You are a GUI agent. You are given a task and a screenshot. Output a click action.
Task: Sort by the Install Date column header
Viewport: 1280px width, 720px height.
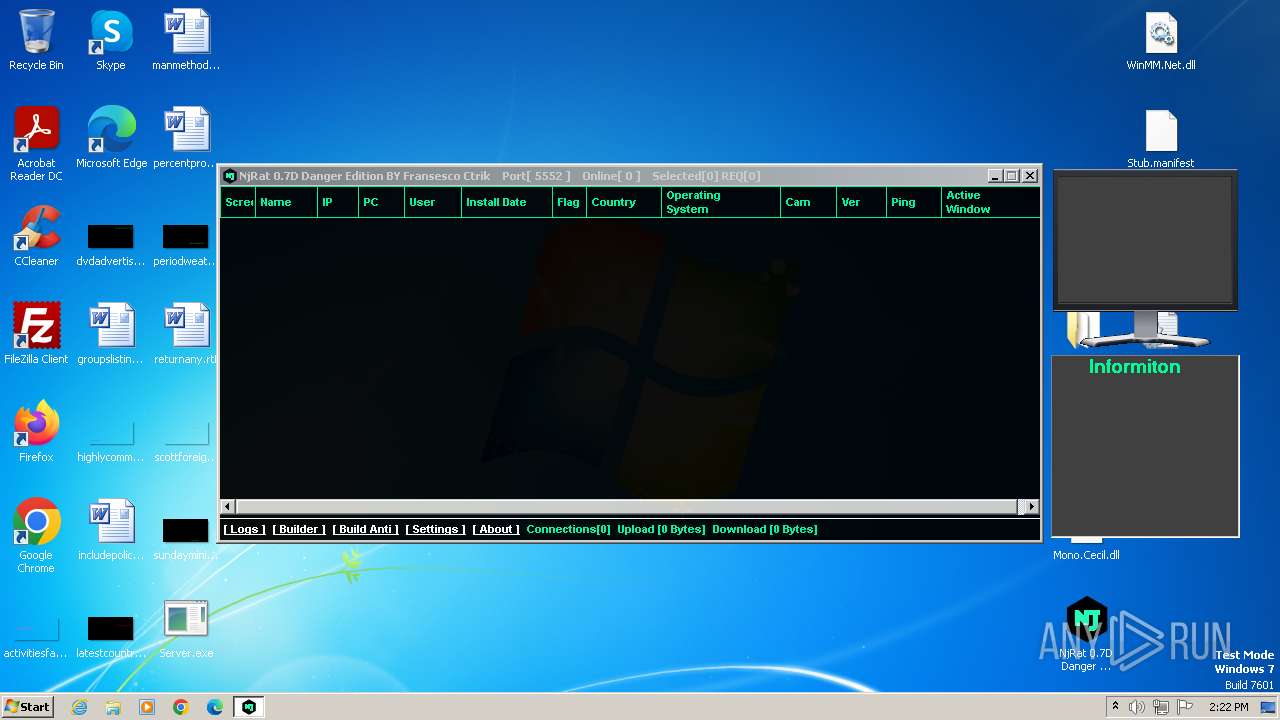[507, 202]
